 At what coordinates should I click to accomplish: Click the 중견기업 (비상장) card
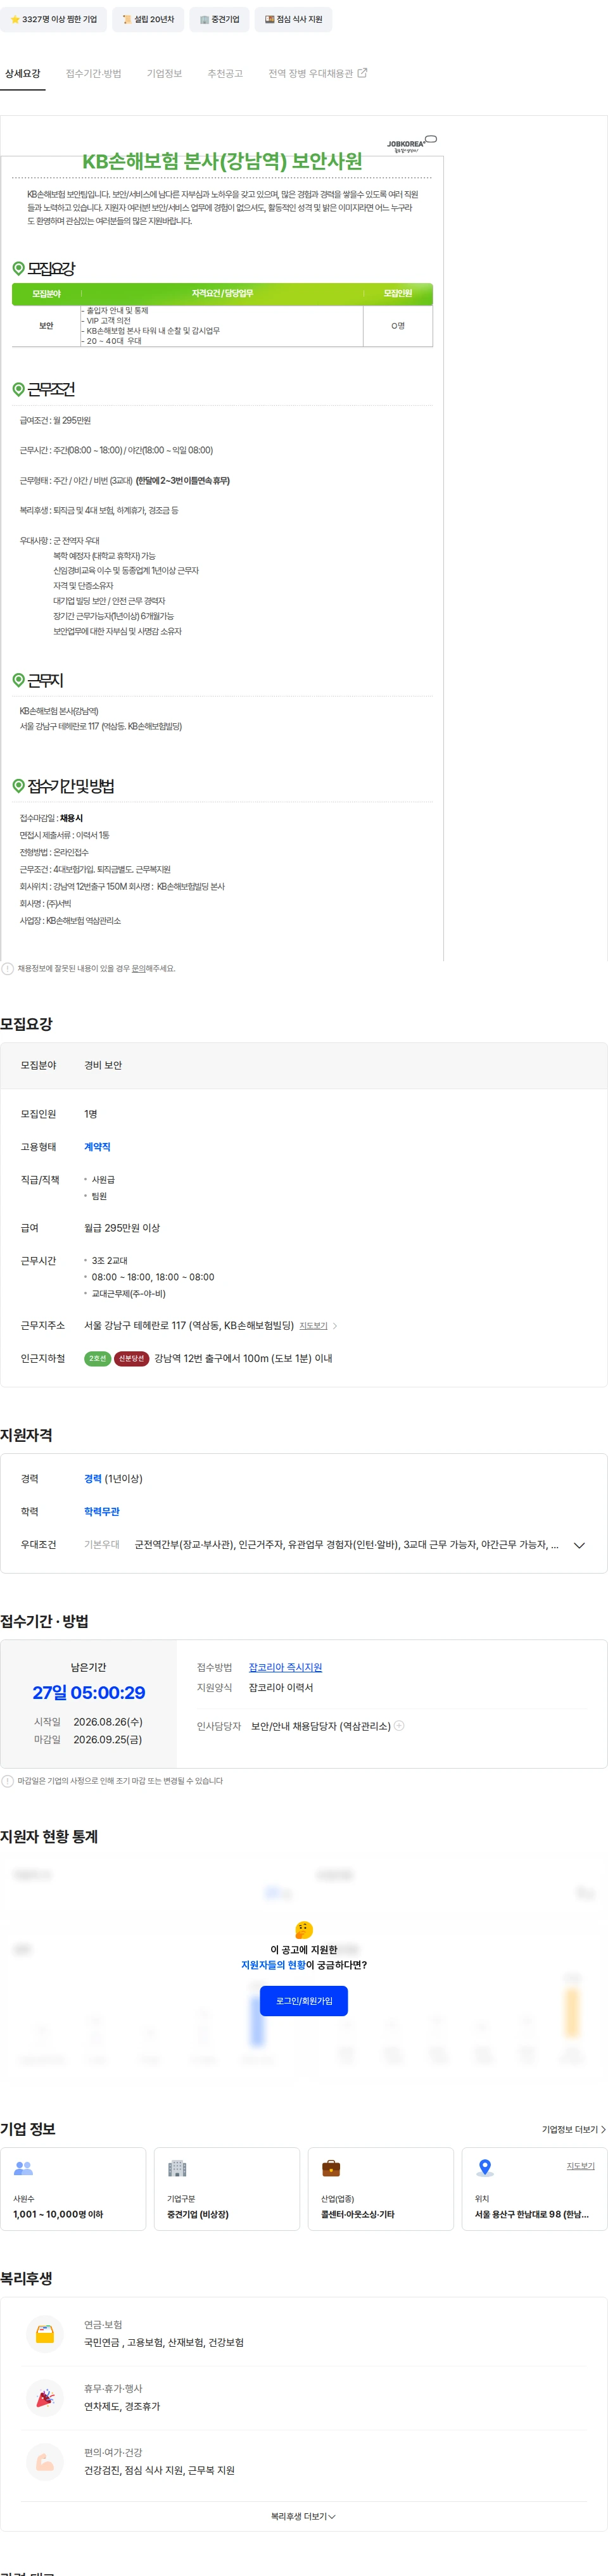[227, 2189]
